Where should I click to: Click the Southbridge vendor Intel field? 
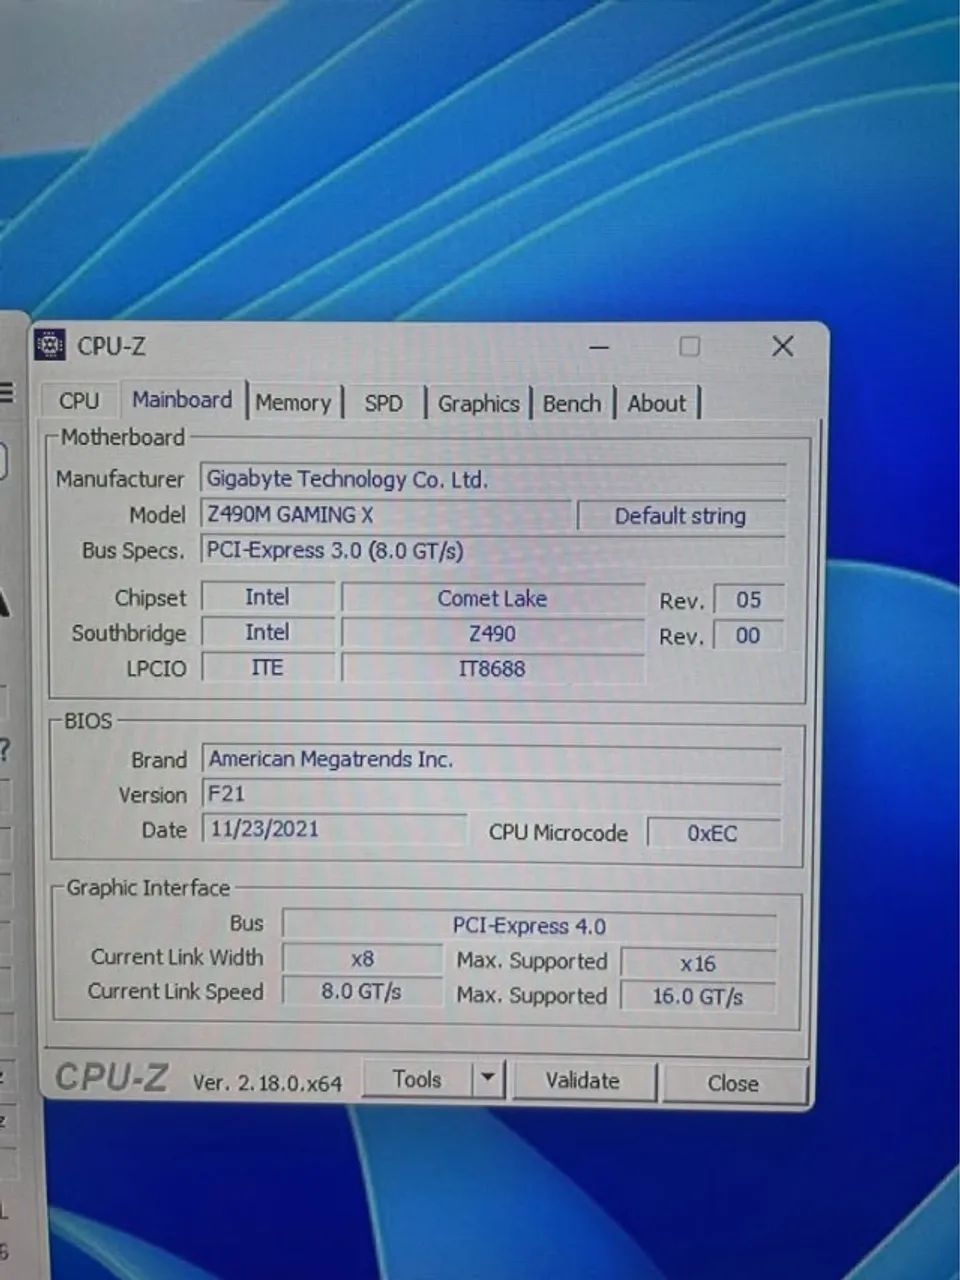(268, 632)
